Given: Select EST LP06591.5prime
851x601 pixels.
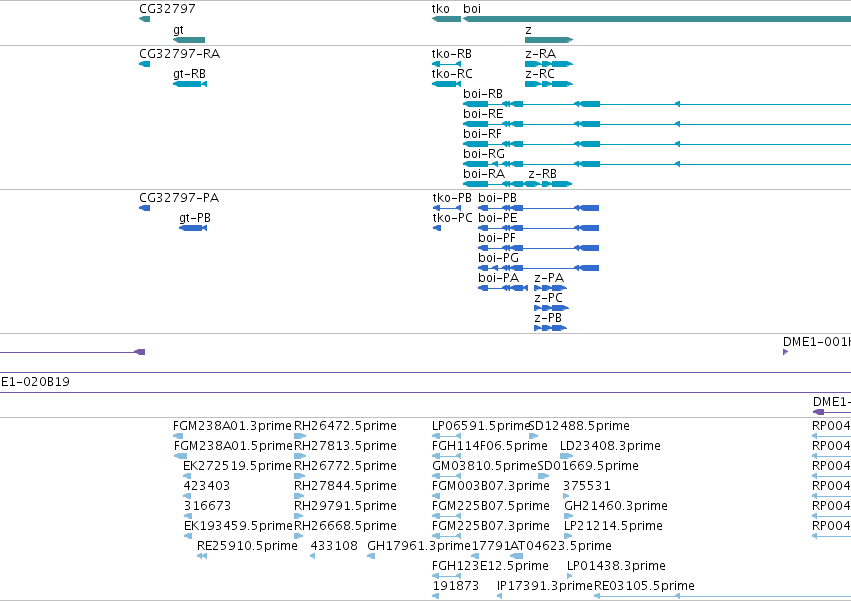Looking at the screenshot, I should point(480,426).
